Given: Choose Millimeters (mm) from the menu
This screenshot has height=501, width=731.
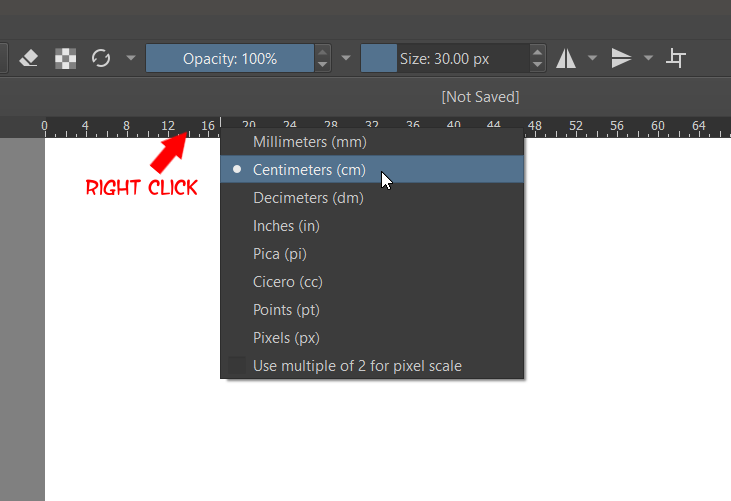Looking at the screenshot, I should (309, 142).
